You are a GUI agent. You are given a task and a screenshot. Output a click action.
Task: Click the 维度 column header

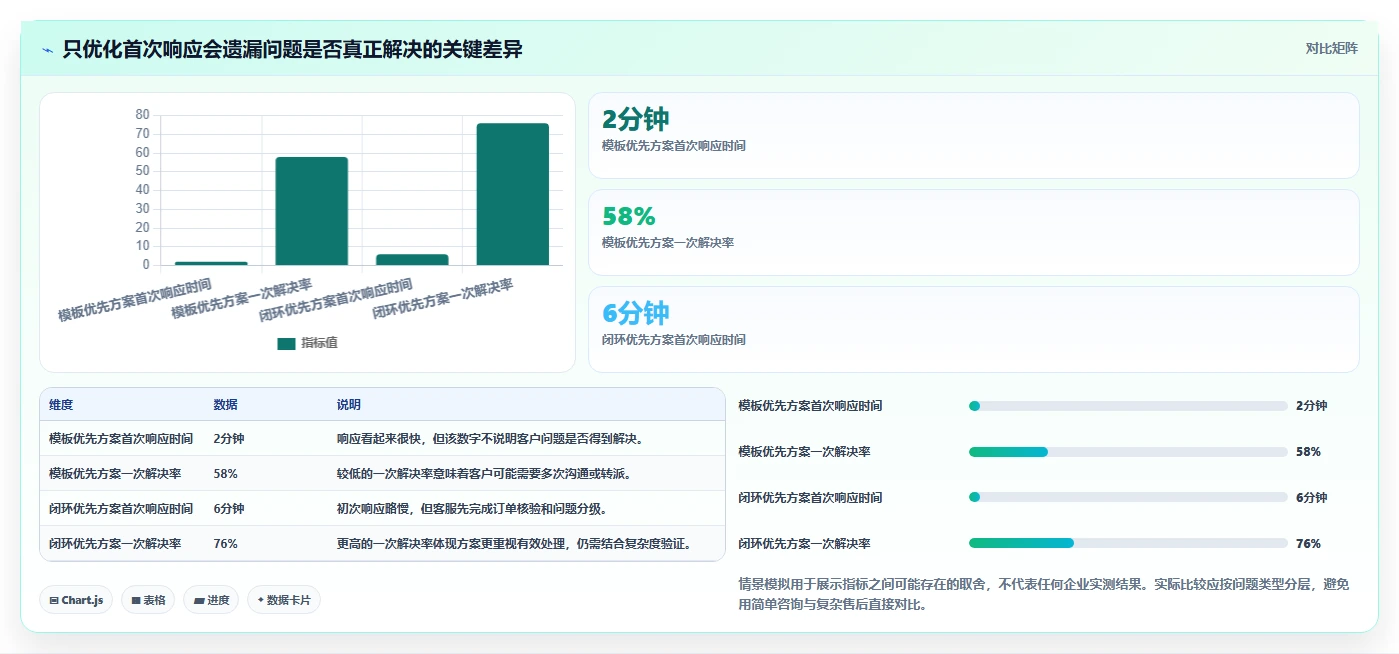tap(61, 405)
